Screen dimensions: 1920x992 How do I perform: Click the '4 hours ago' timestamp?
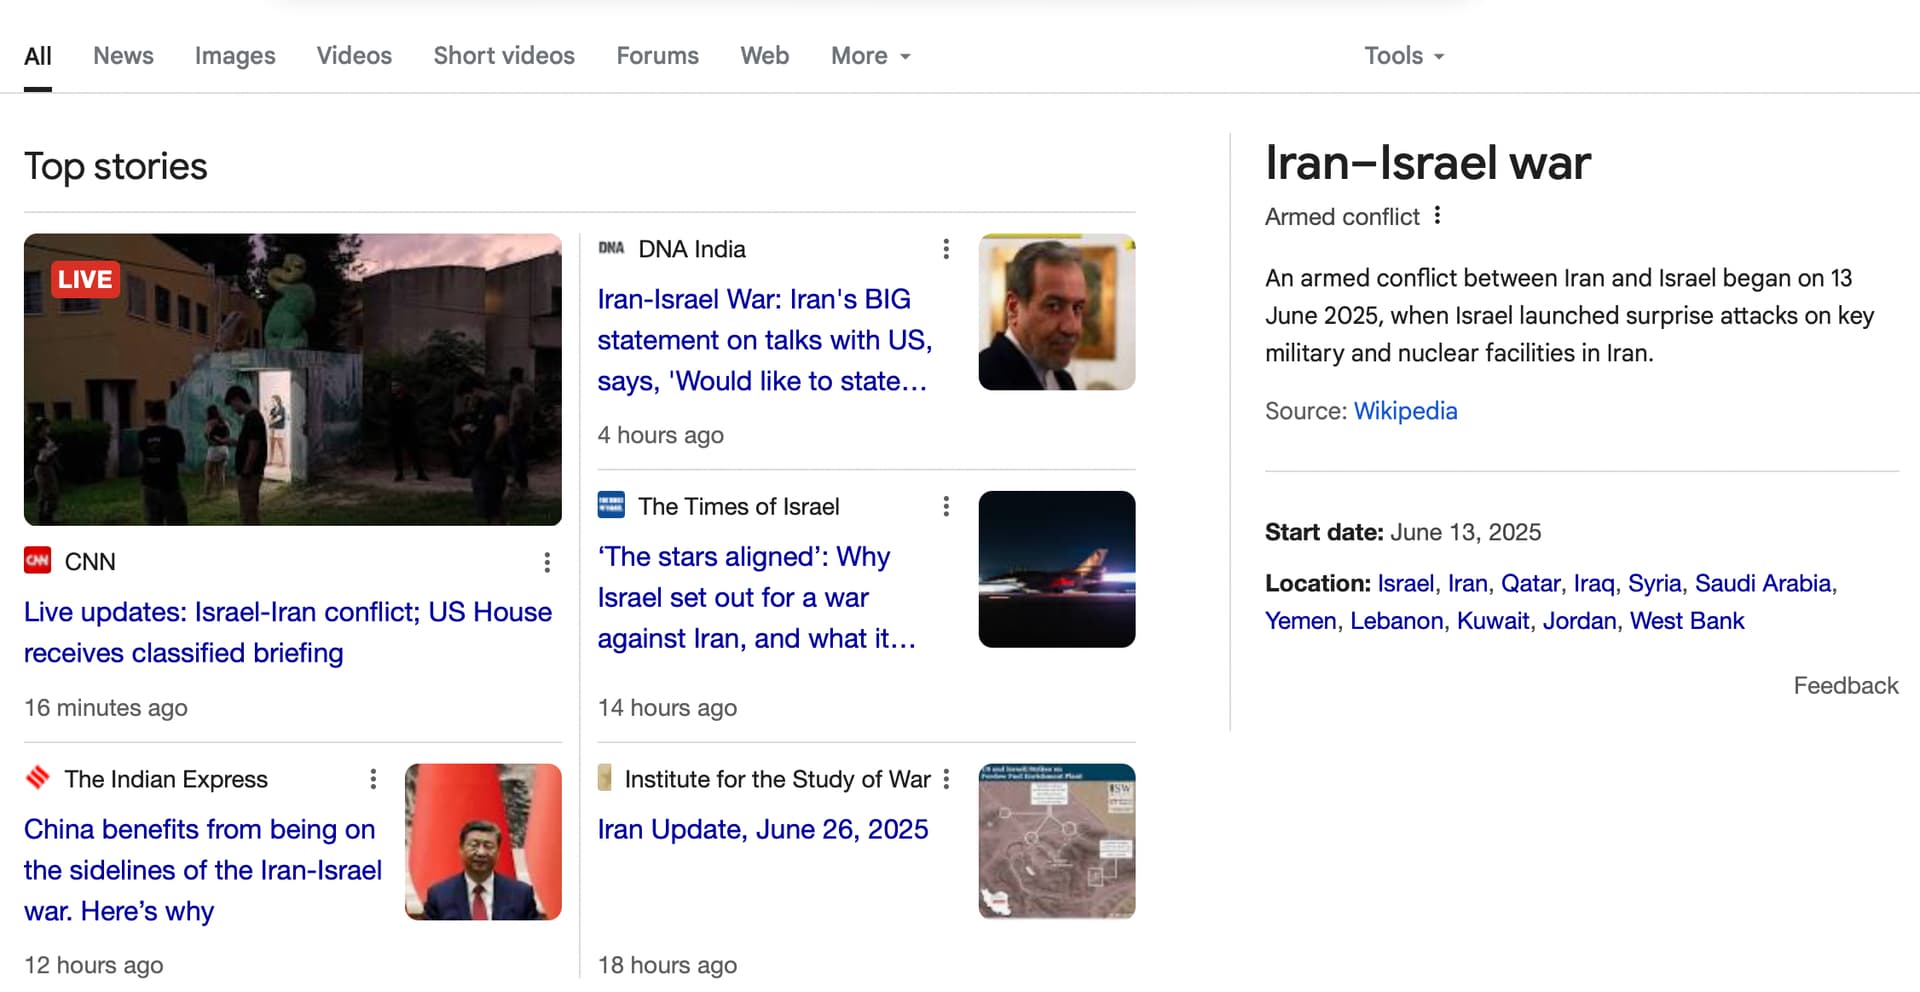(x=660, y=435)
